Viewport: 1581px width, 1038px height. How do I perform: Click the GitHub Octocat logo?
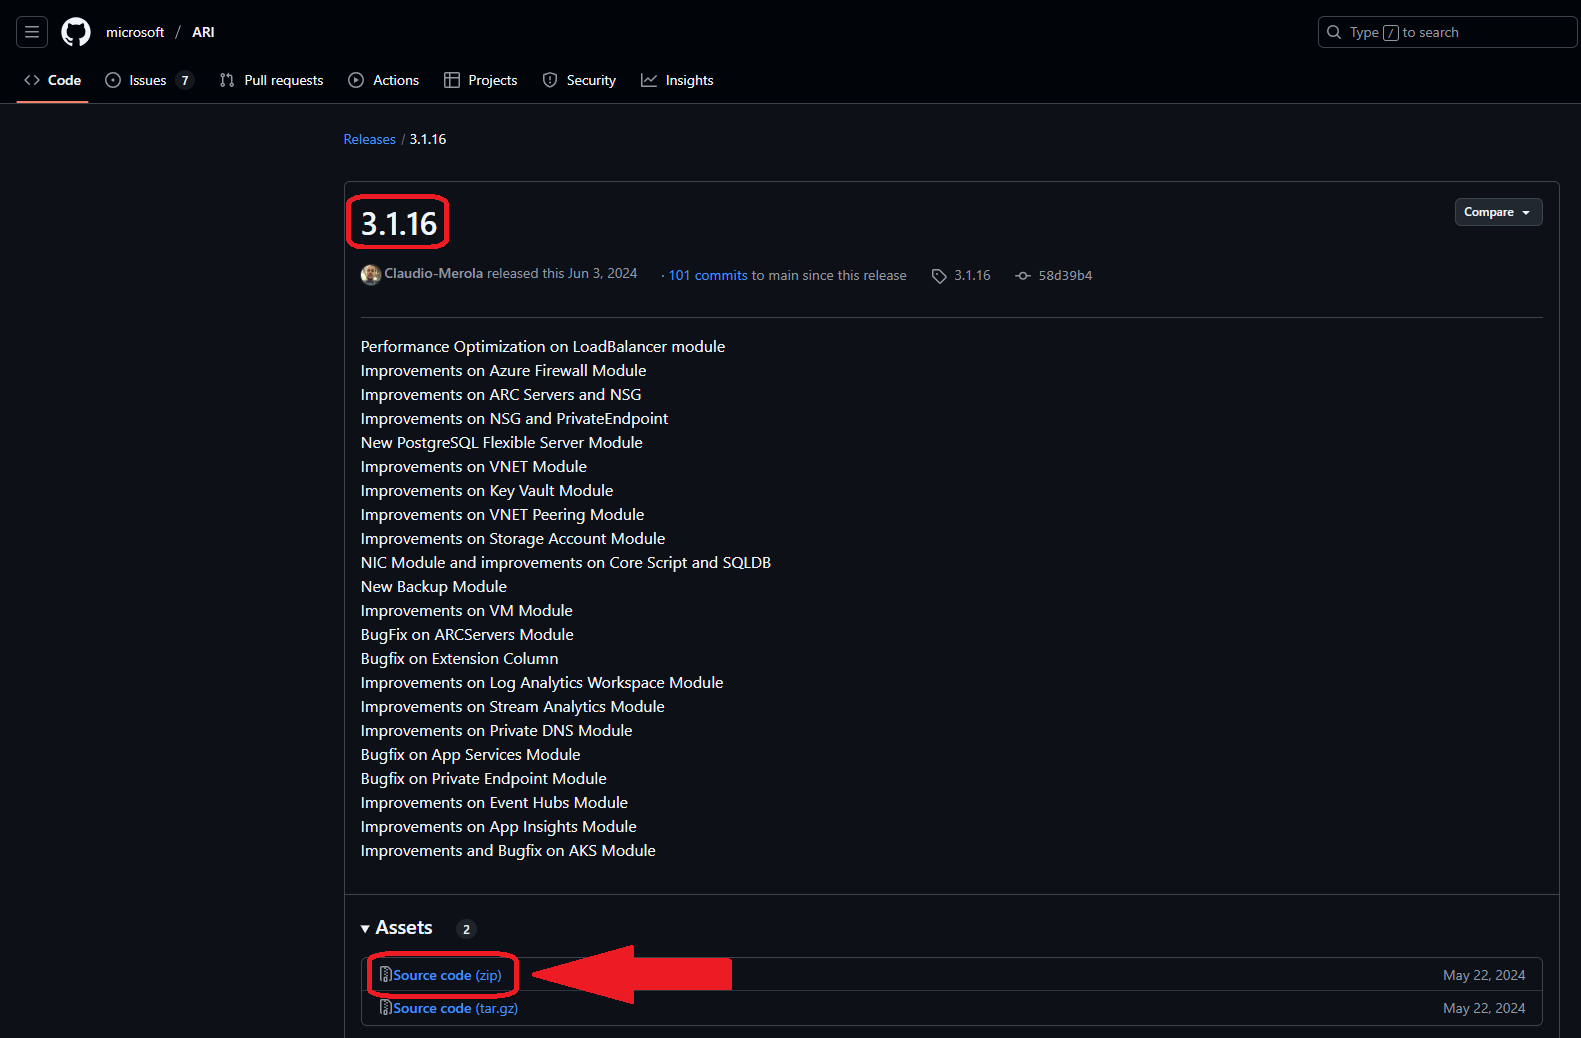[x=76, y=32]
